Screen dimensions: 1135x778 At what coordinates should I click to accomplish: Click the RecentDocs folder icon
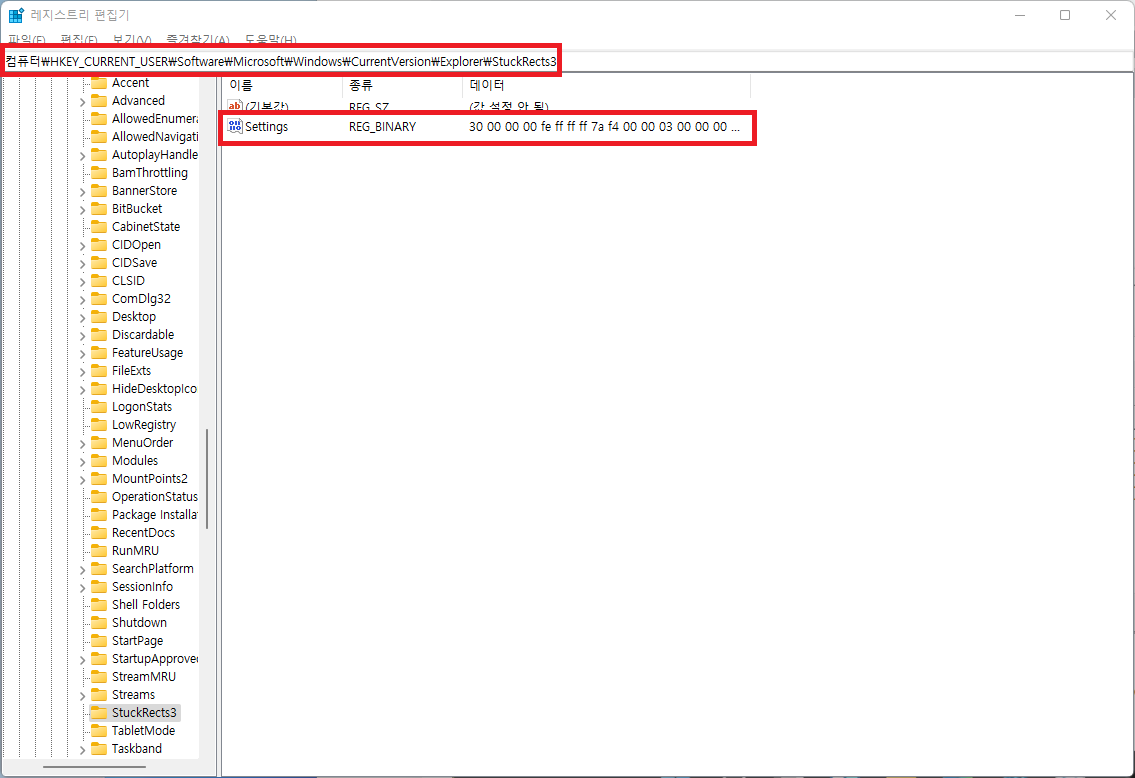98,533
